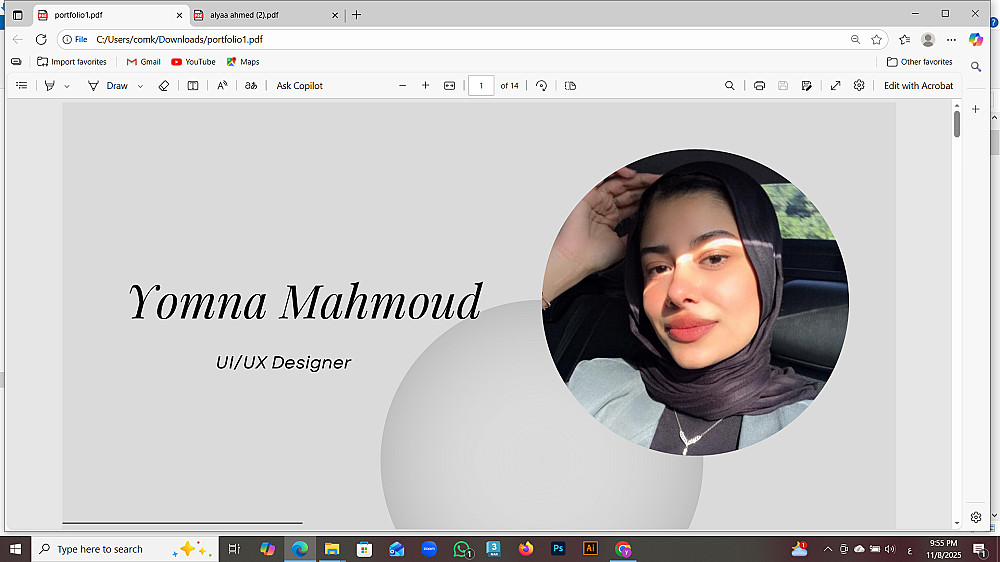
Task: View site information File icon
Action: click(x=75, y=40)
